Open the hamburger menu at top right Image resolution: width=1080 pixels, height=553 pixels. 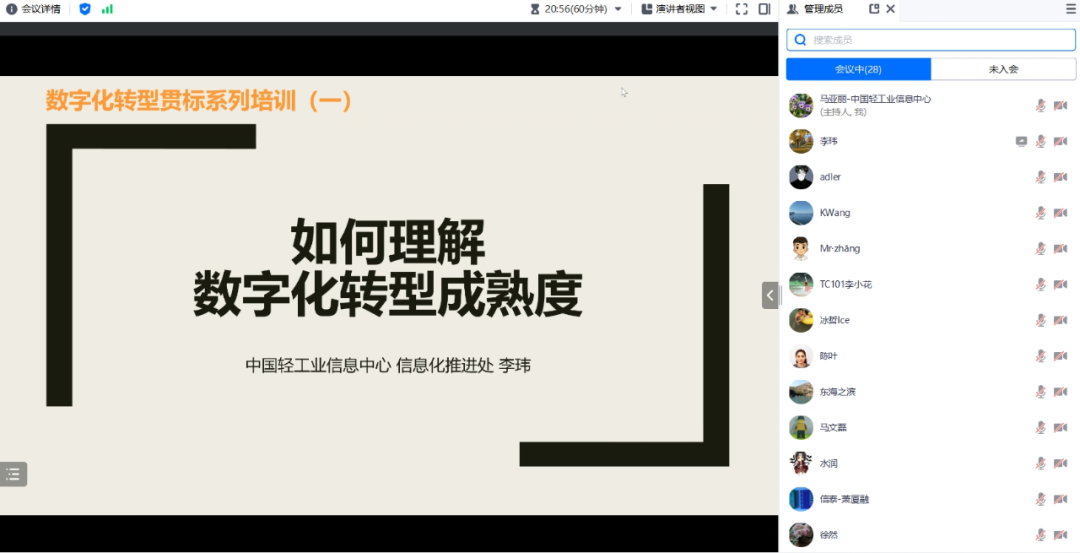point(1071,9)
